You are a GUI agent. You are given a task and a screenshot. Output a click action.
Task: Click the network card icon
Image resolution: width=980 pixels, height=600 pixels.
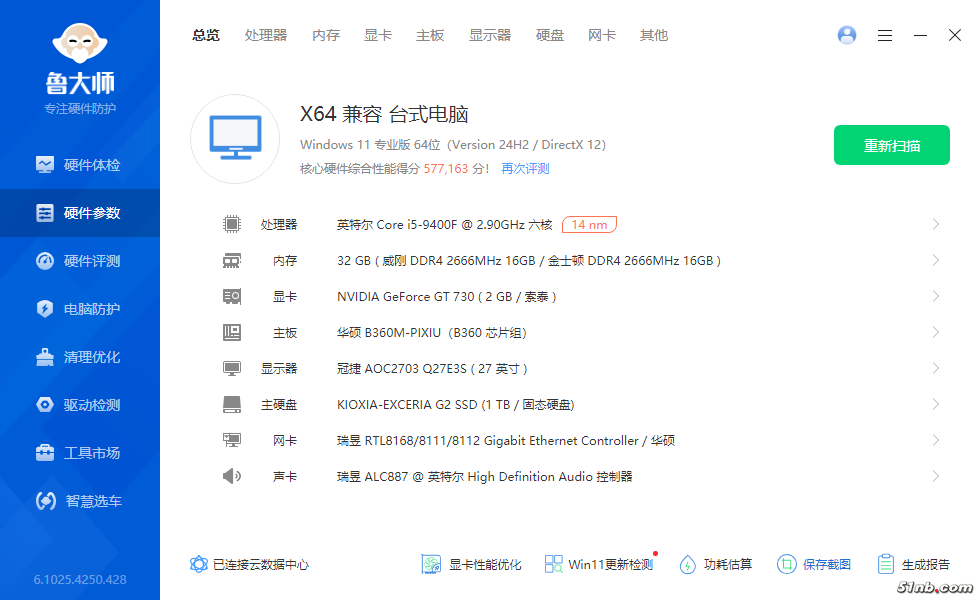click(232, 441)
